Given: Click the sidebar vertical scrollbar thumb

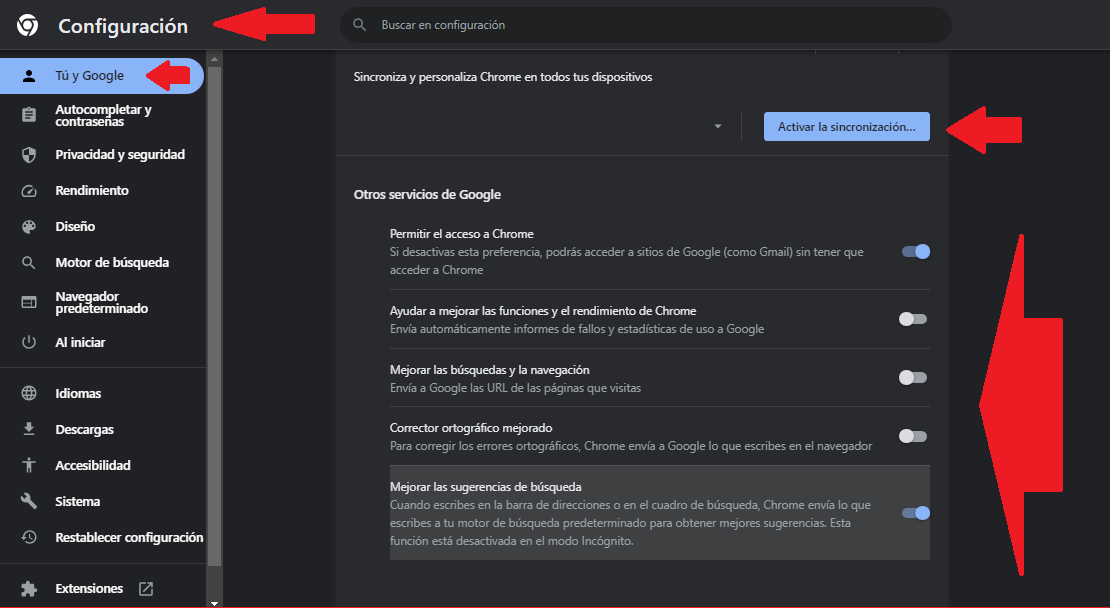Looking at the screenshot, I should tap(214, 316).
